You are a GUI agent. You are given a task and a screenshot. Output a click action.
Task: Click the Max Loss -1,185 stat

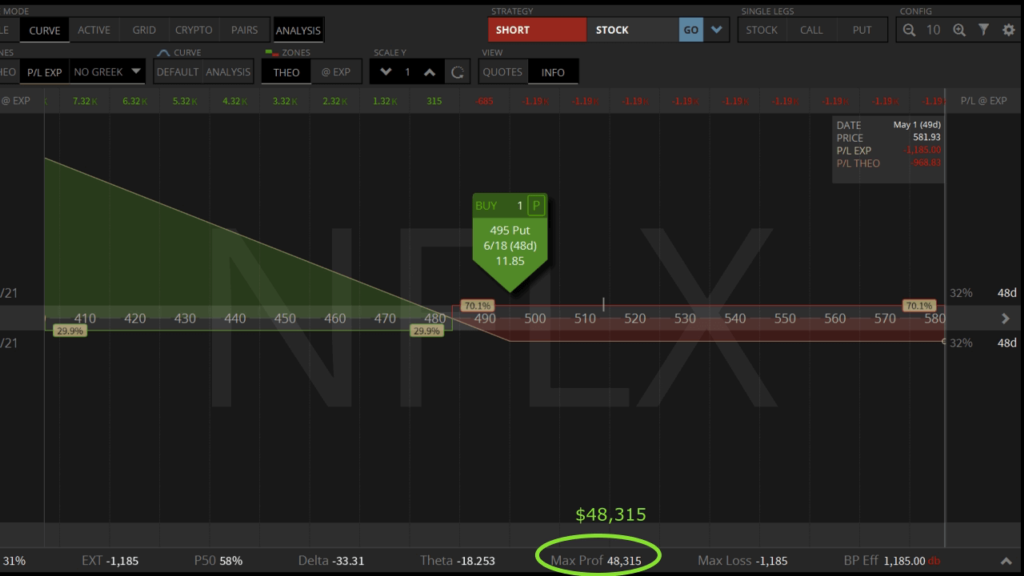tap(743, 561)
